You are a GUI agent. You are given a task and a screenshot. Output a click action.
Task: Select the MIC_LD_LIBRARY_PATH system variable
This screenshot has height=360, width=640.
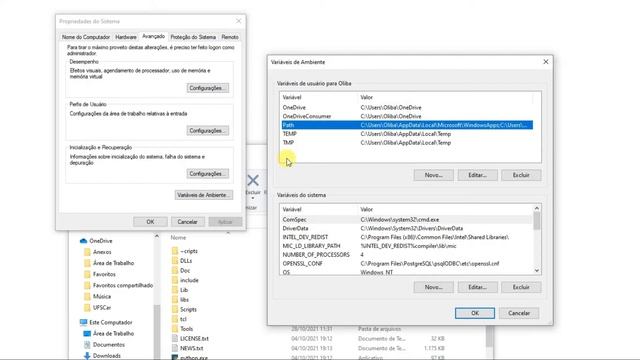(x=407, y=246)
